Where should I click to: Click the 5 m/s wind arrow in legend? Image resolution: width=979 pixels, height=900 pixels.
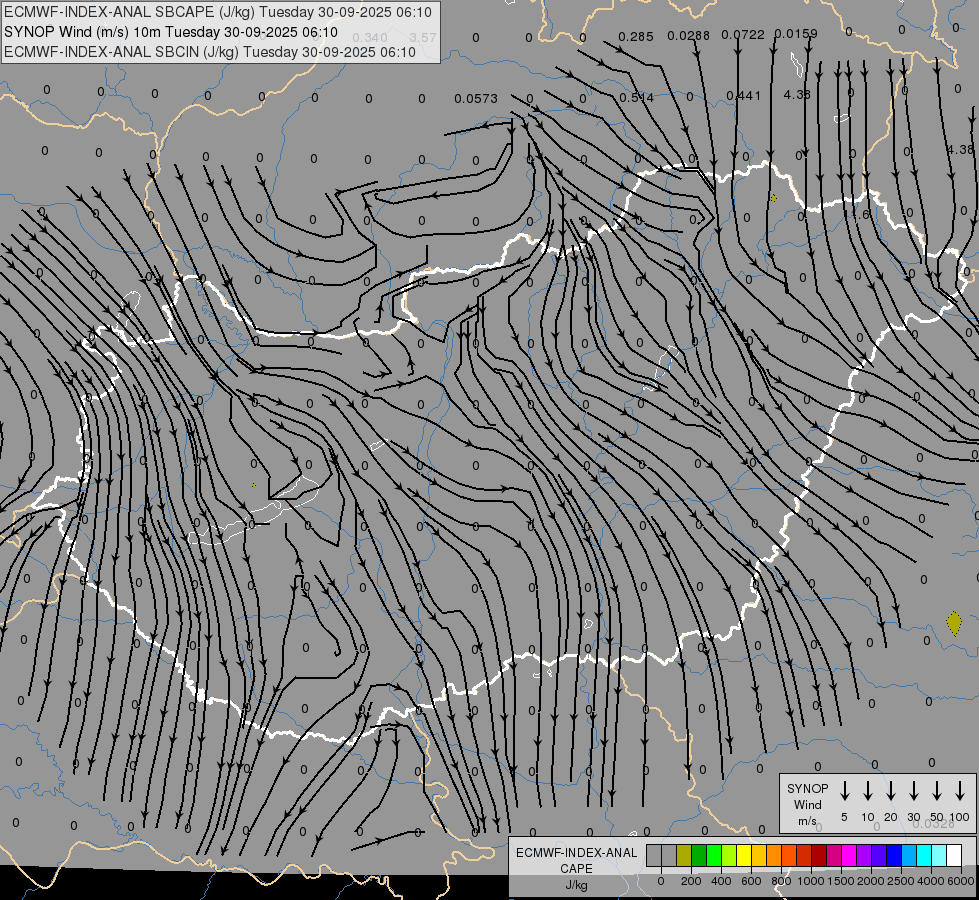tap(845, 791)
